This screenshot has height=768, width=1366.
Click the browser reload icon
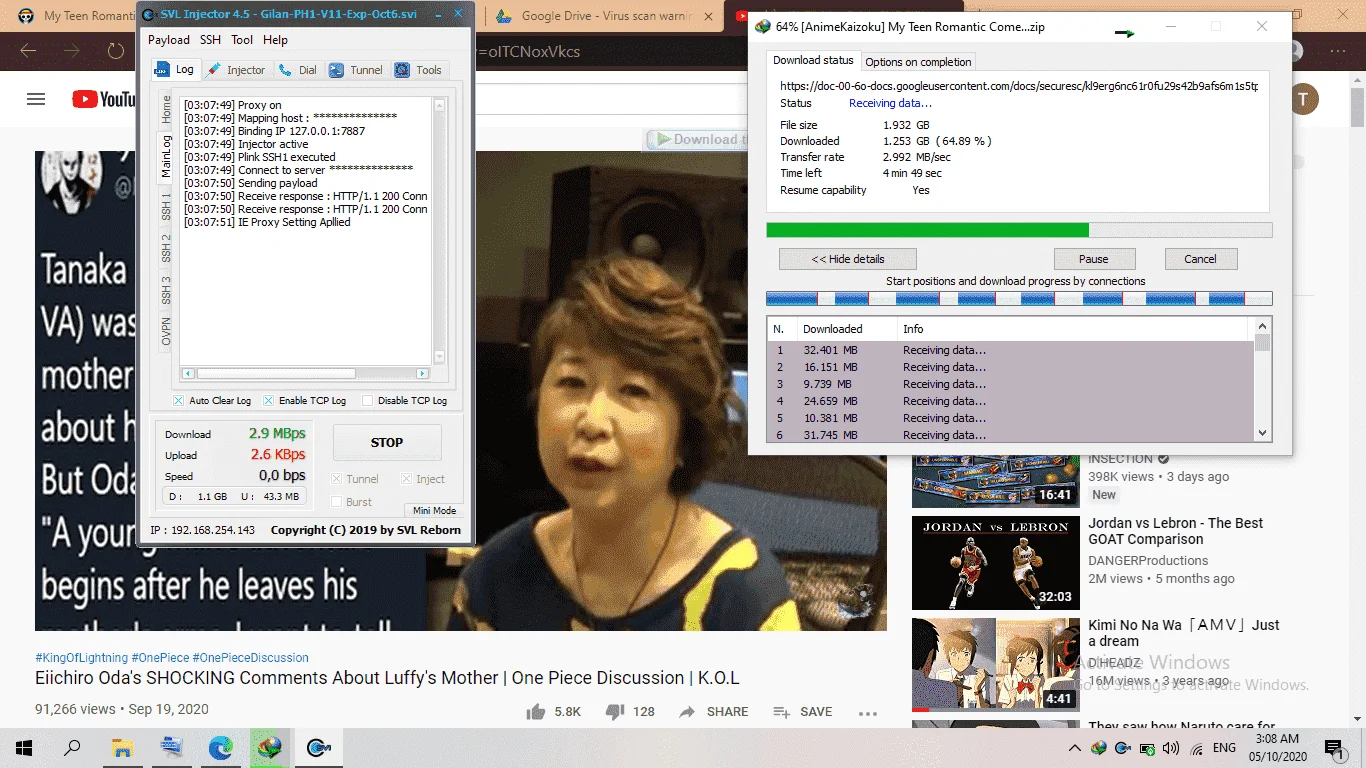pyautogui.click(x=116, y=51)
